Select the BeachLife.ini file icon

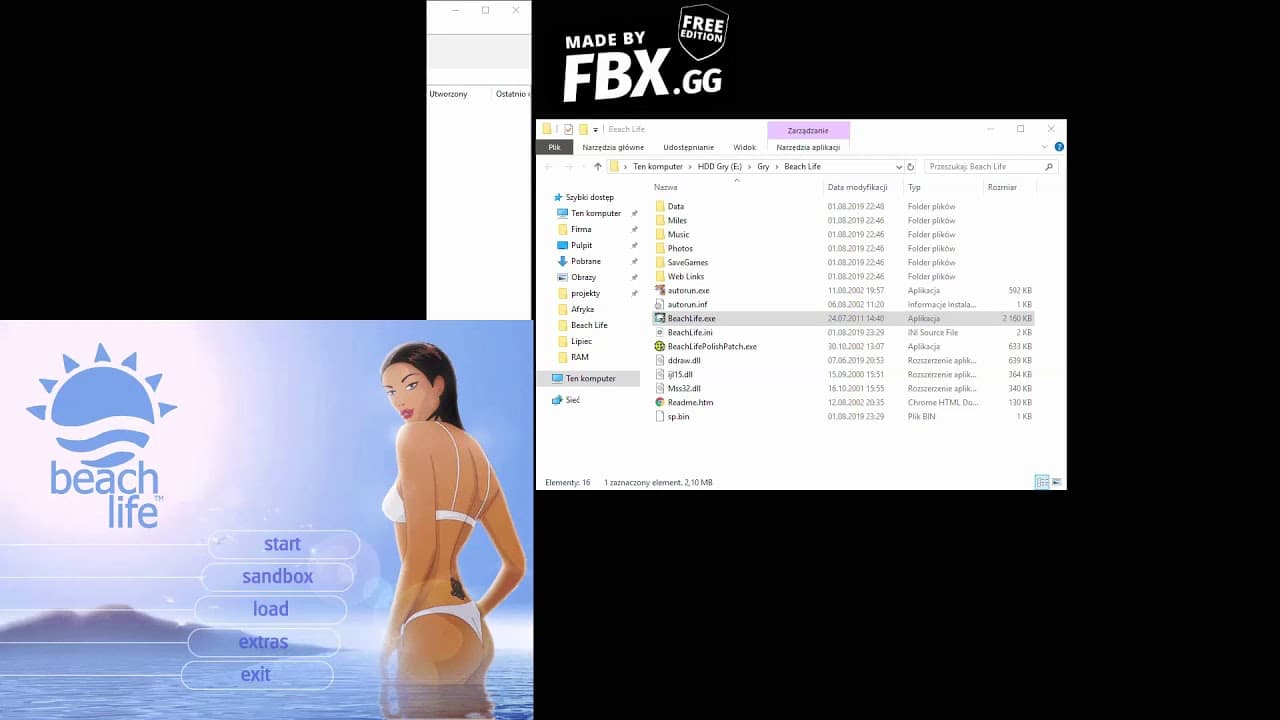pos(660,332)
